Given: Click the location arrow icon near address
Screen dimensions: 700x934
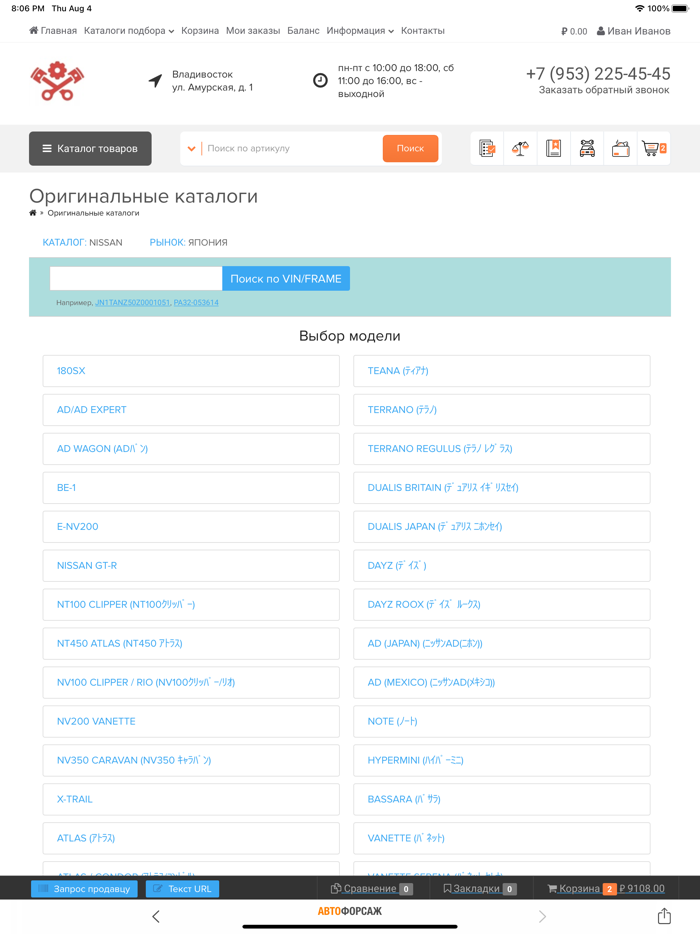Looking at the screenshot, I should click(155, 80).
